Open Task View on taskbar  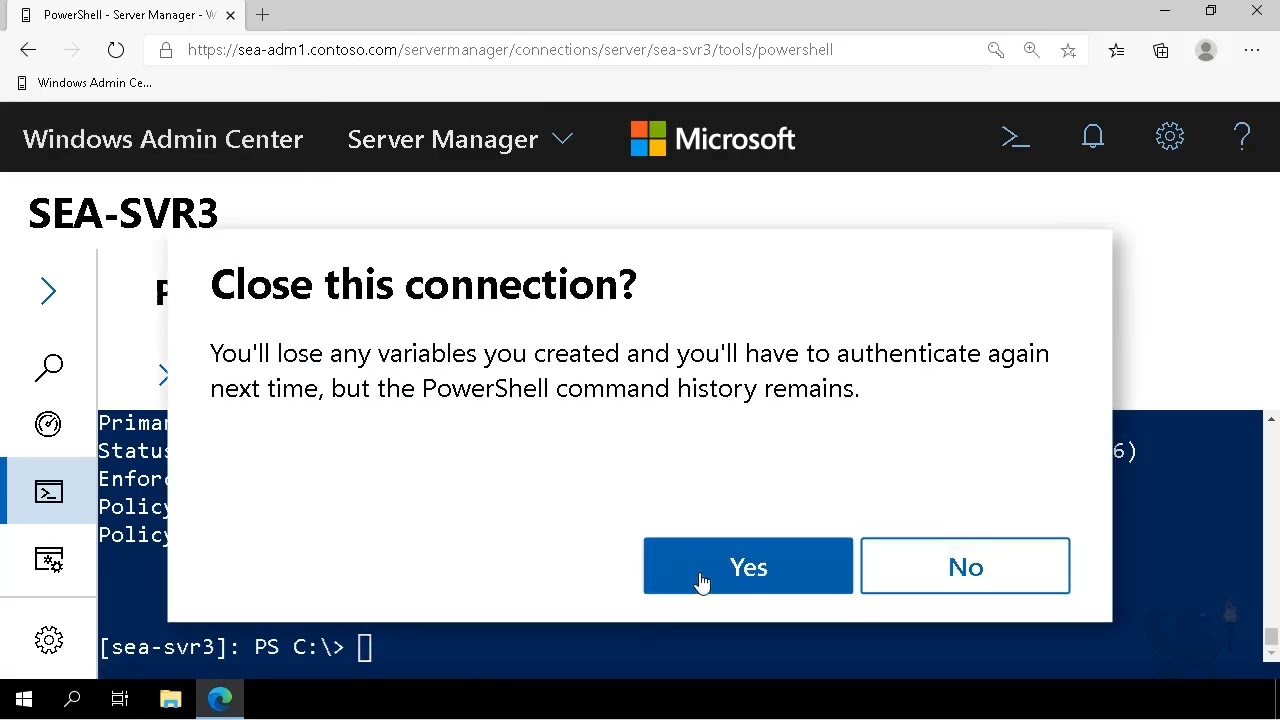[120, 699]
